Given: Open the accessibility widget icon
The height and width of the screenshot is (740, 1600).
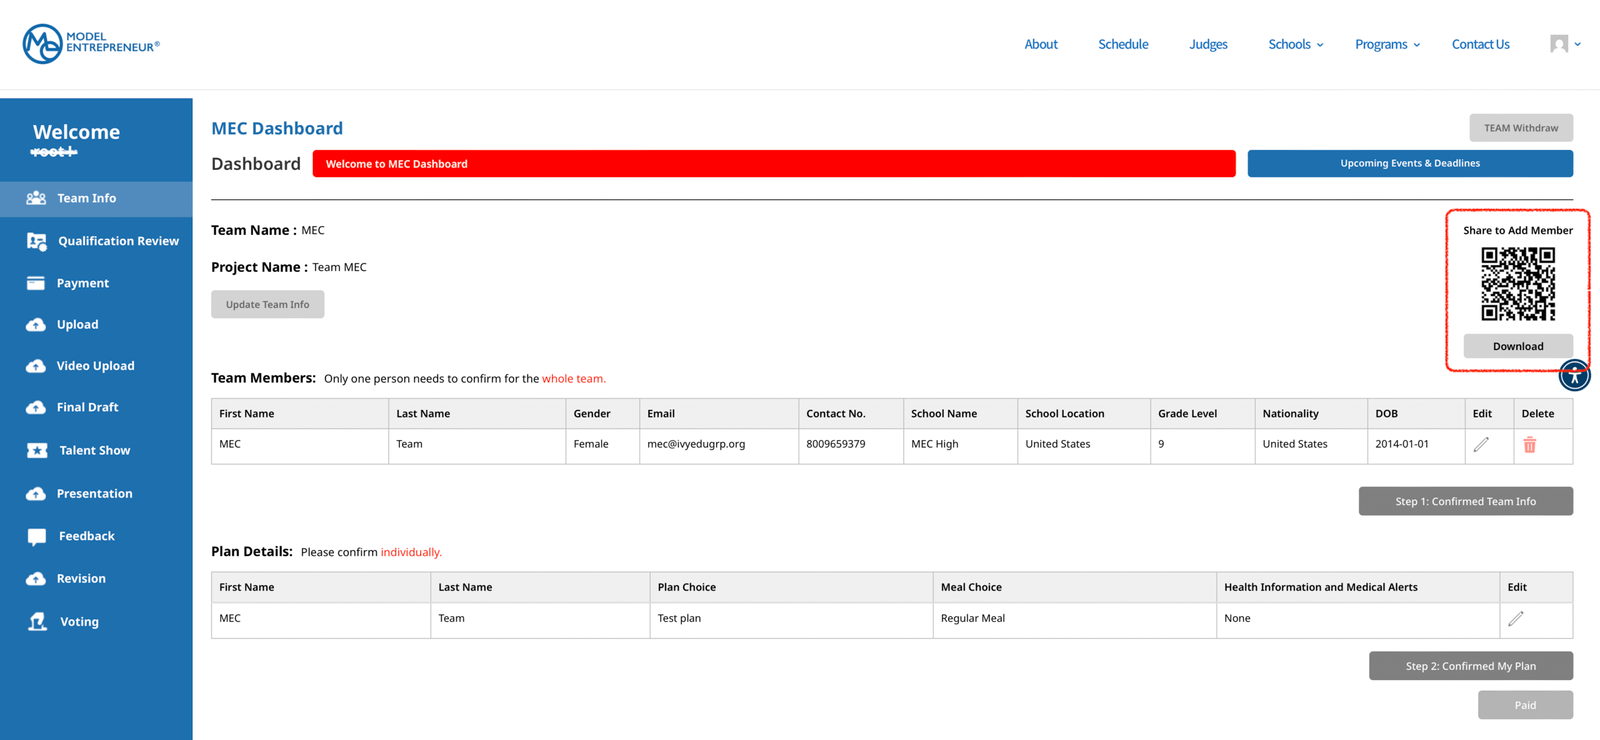Looking at the screenshot, I should point(1574,376).
